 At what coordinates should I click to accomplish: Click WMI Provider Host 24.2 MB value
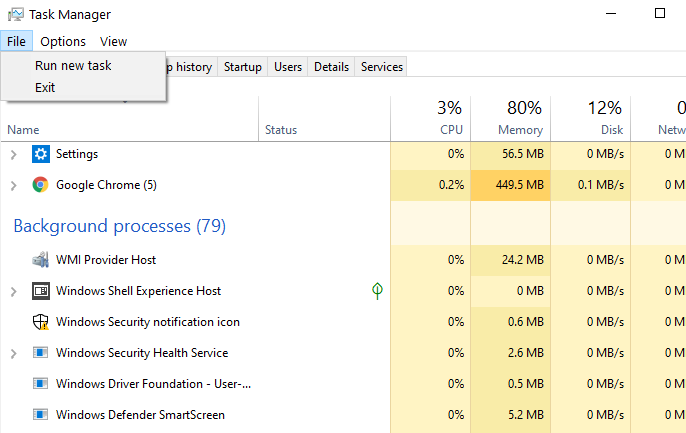(x=522, y=260)
